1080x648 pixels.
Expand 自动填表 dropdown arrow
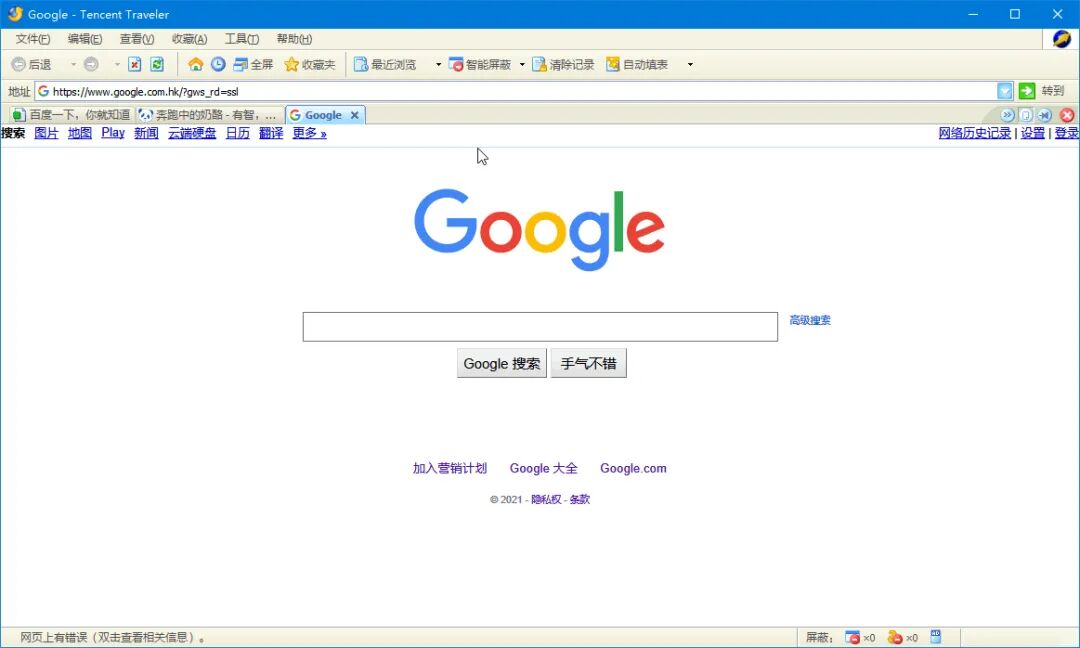click(690, 64)
